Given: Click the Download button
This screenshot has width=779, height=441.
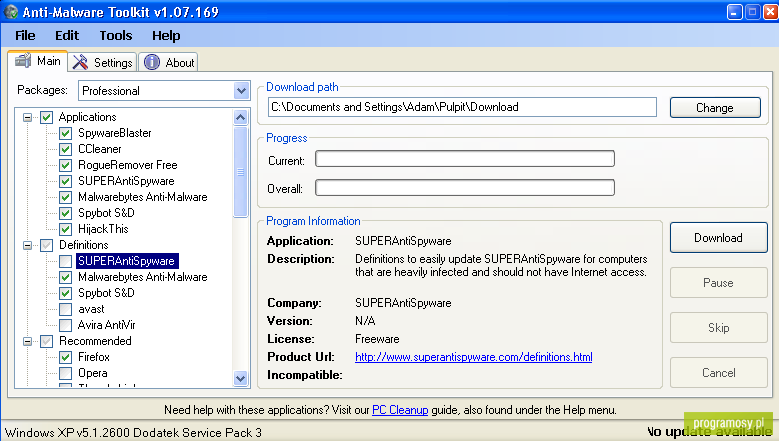Looking at the screenshot, I should (718, 238).
